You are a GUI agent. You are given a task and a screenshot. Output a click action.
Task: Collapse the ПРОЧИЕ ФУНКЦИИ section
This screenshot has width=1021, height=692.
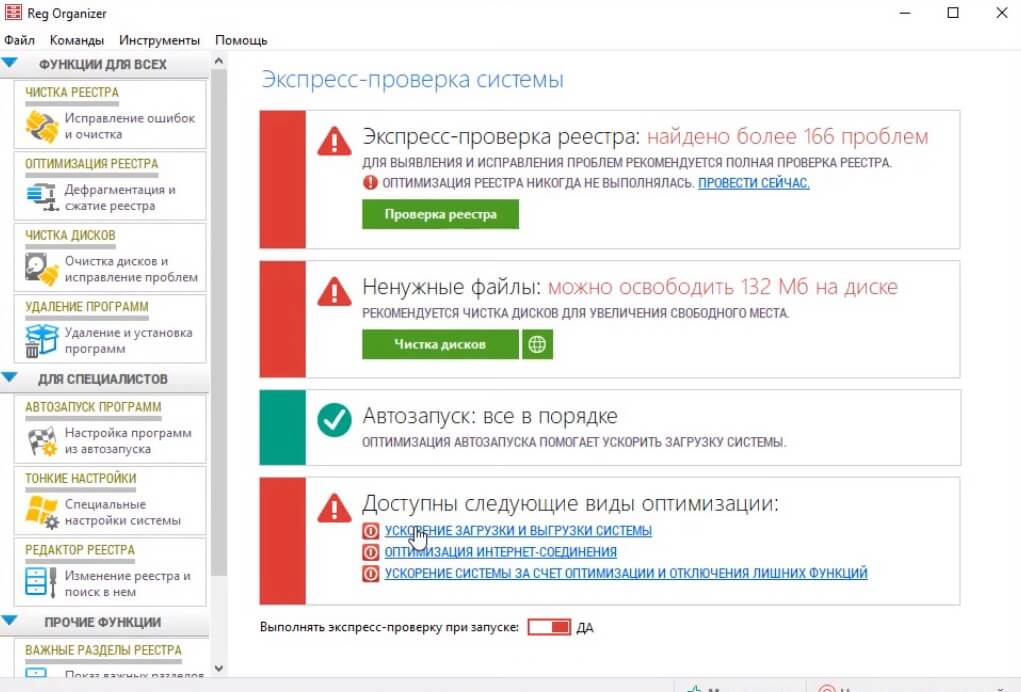[x=10, y=620]
